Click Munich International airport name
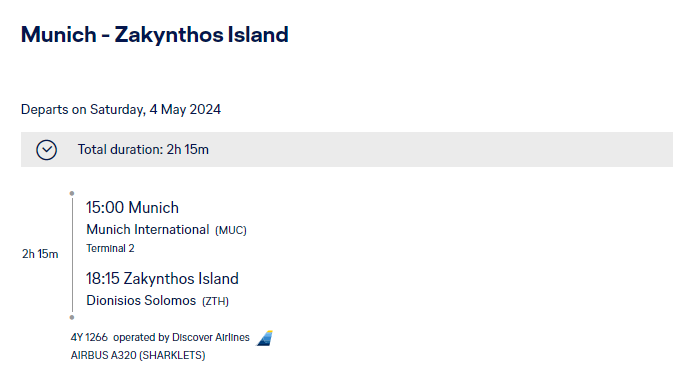691x368 pixels. click(148, 230)
